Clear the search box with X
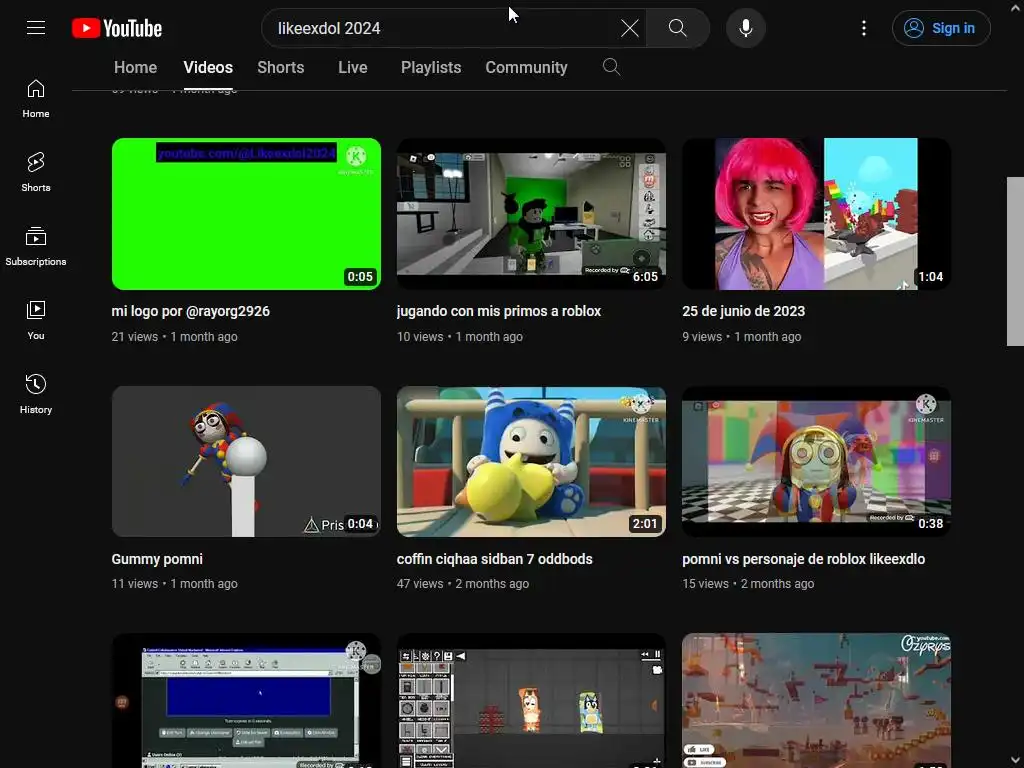The width and height of the screenshot is (1024, 768). (630, 28)
